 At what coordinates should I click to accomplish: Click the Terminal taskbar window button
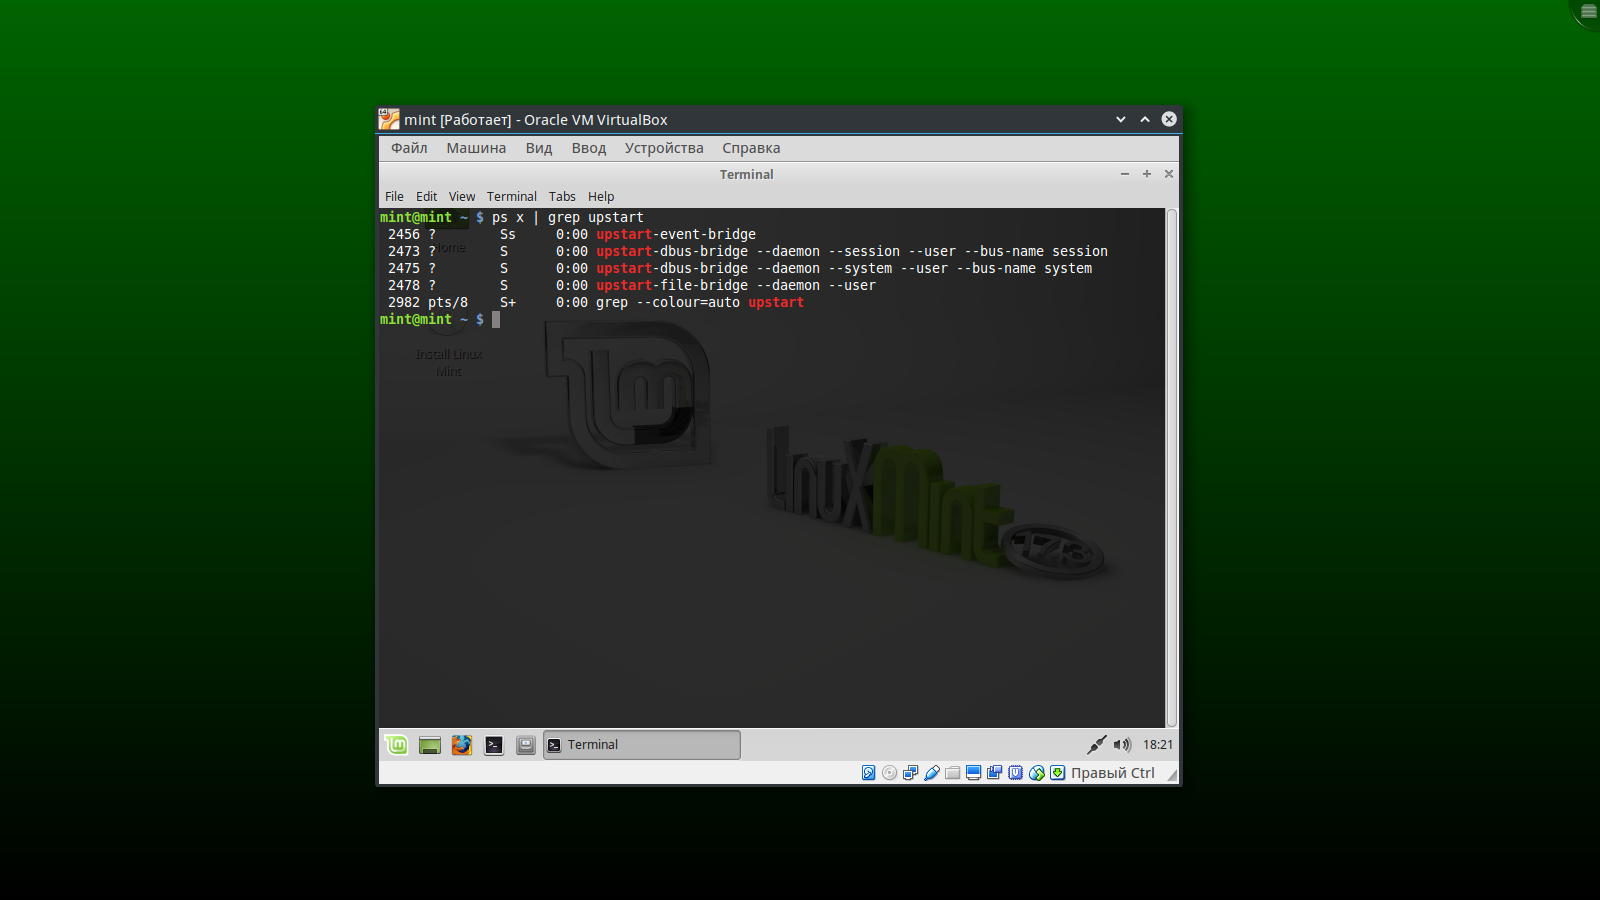(642, 745)
